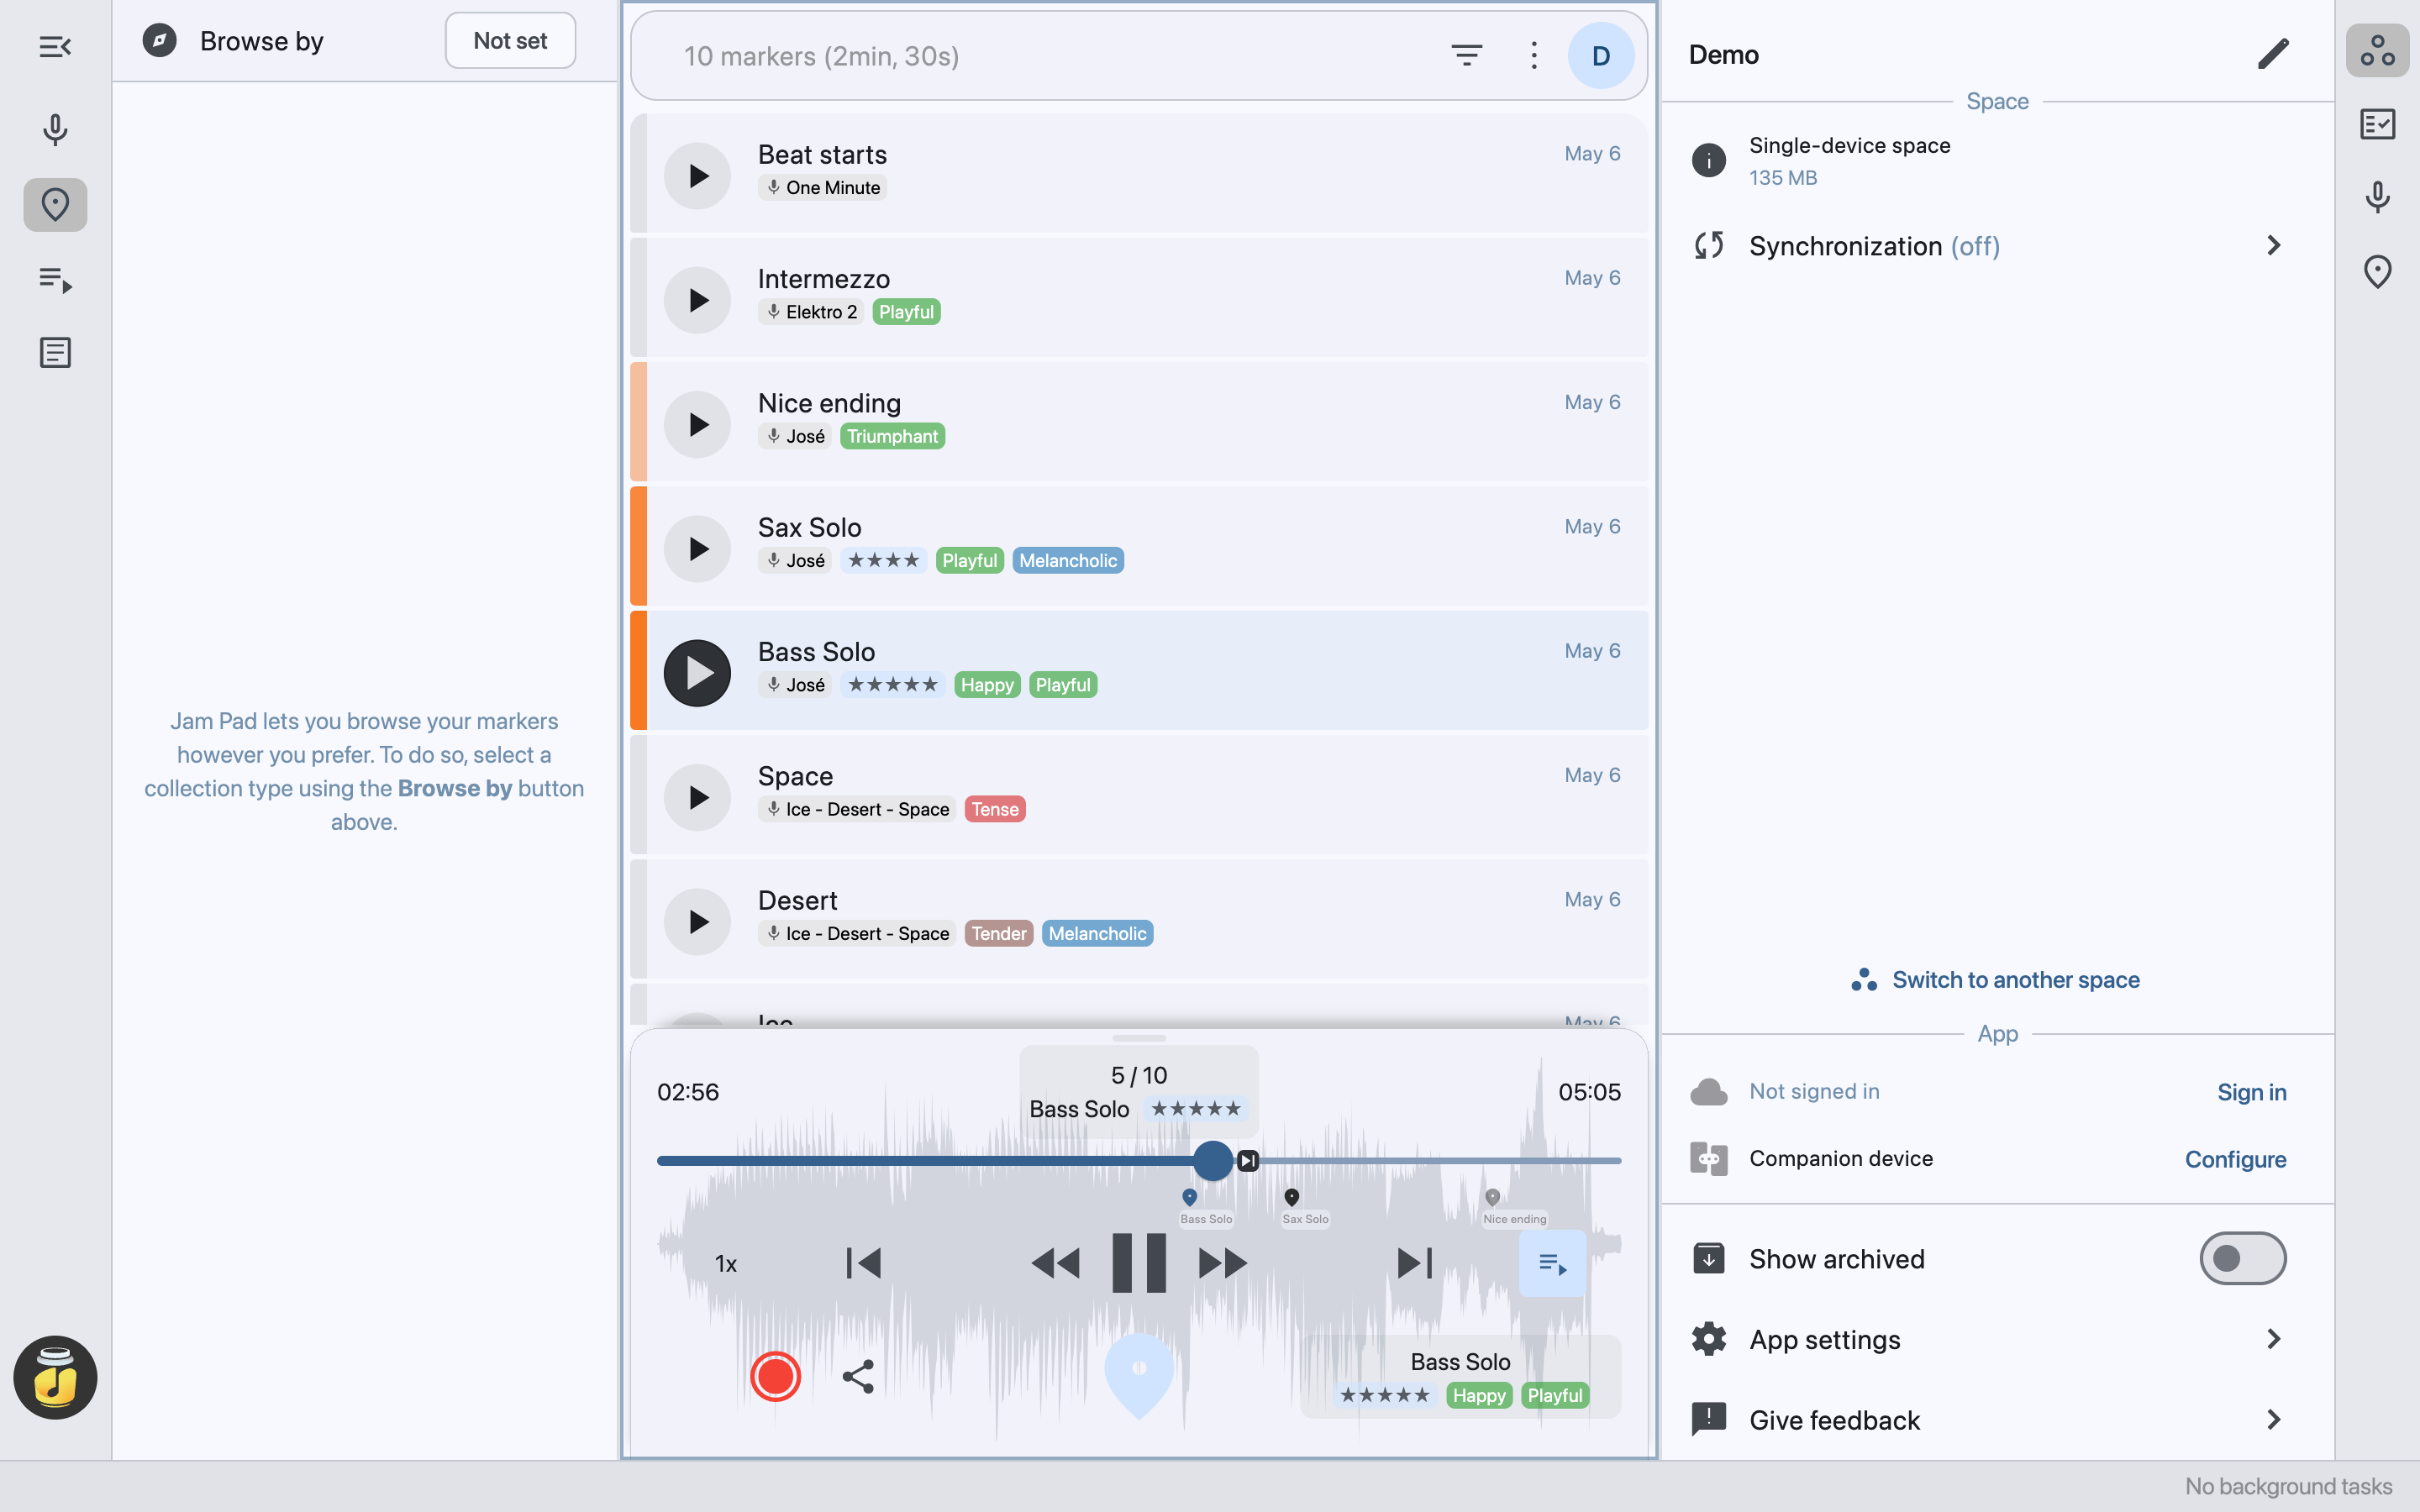The image size is (2420, 1512).
Task: Play the Sax Solo marker
Action: pos(697,549)
